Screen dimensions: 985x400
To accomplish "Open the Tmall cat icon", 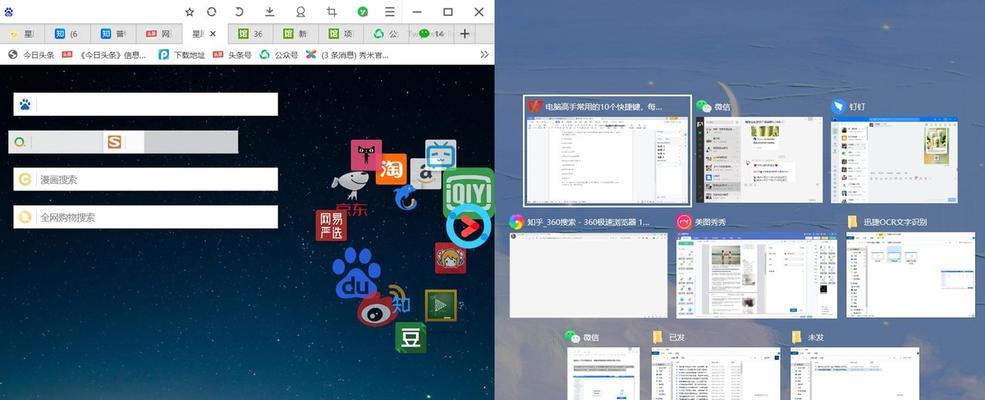I will click(x=366, y=155).
